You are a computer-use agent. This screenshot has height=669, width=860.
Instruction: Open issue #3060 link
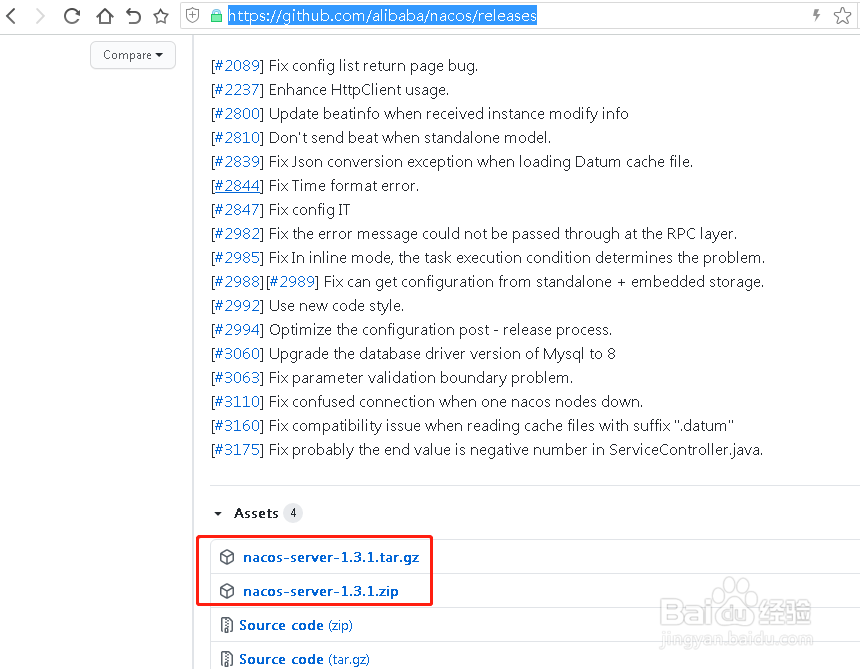coord(237,354)
